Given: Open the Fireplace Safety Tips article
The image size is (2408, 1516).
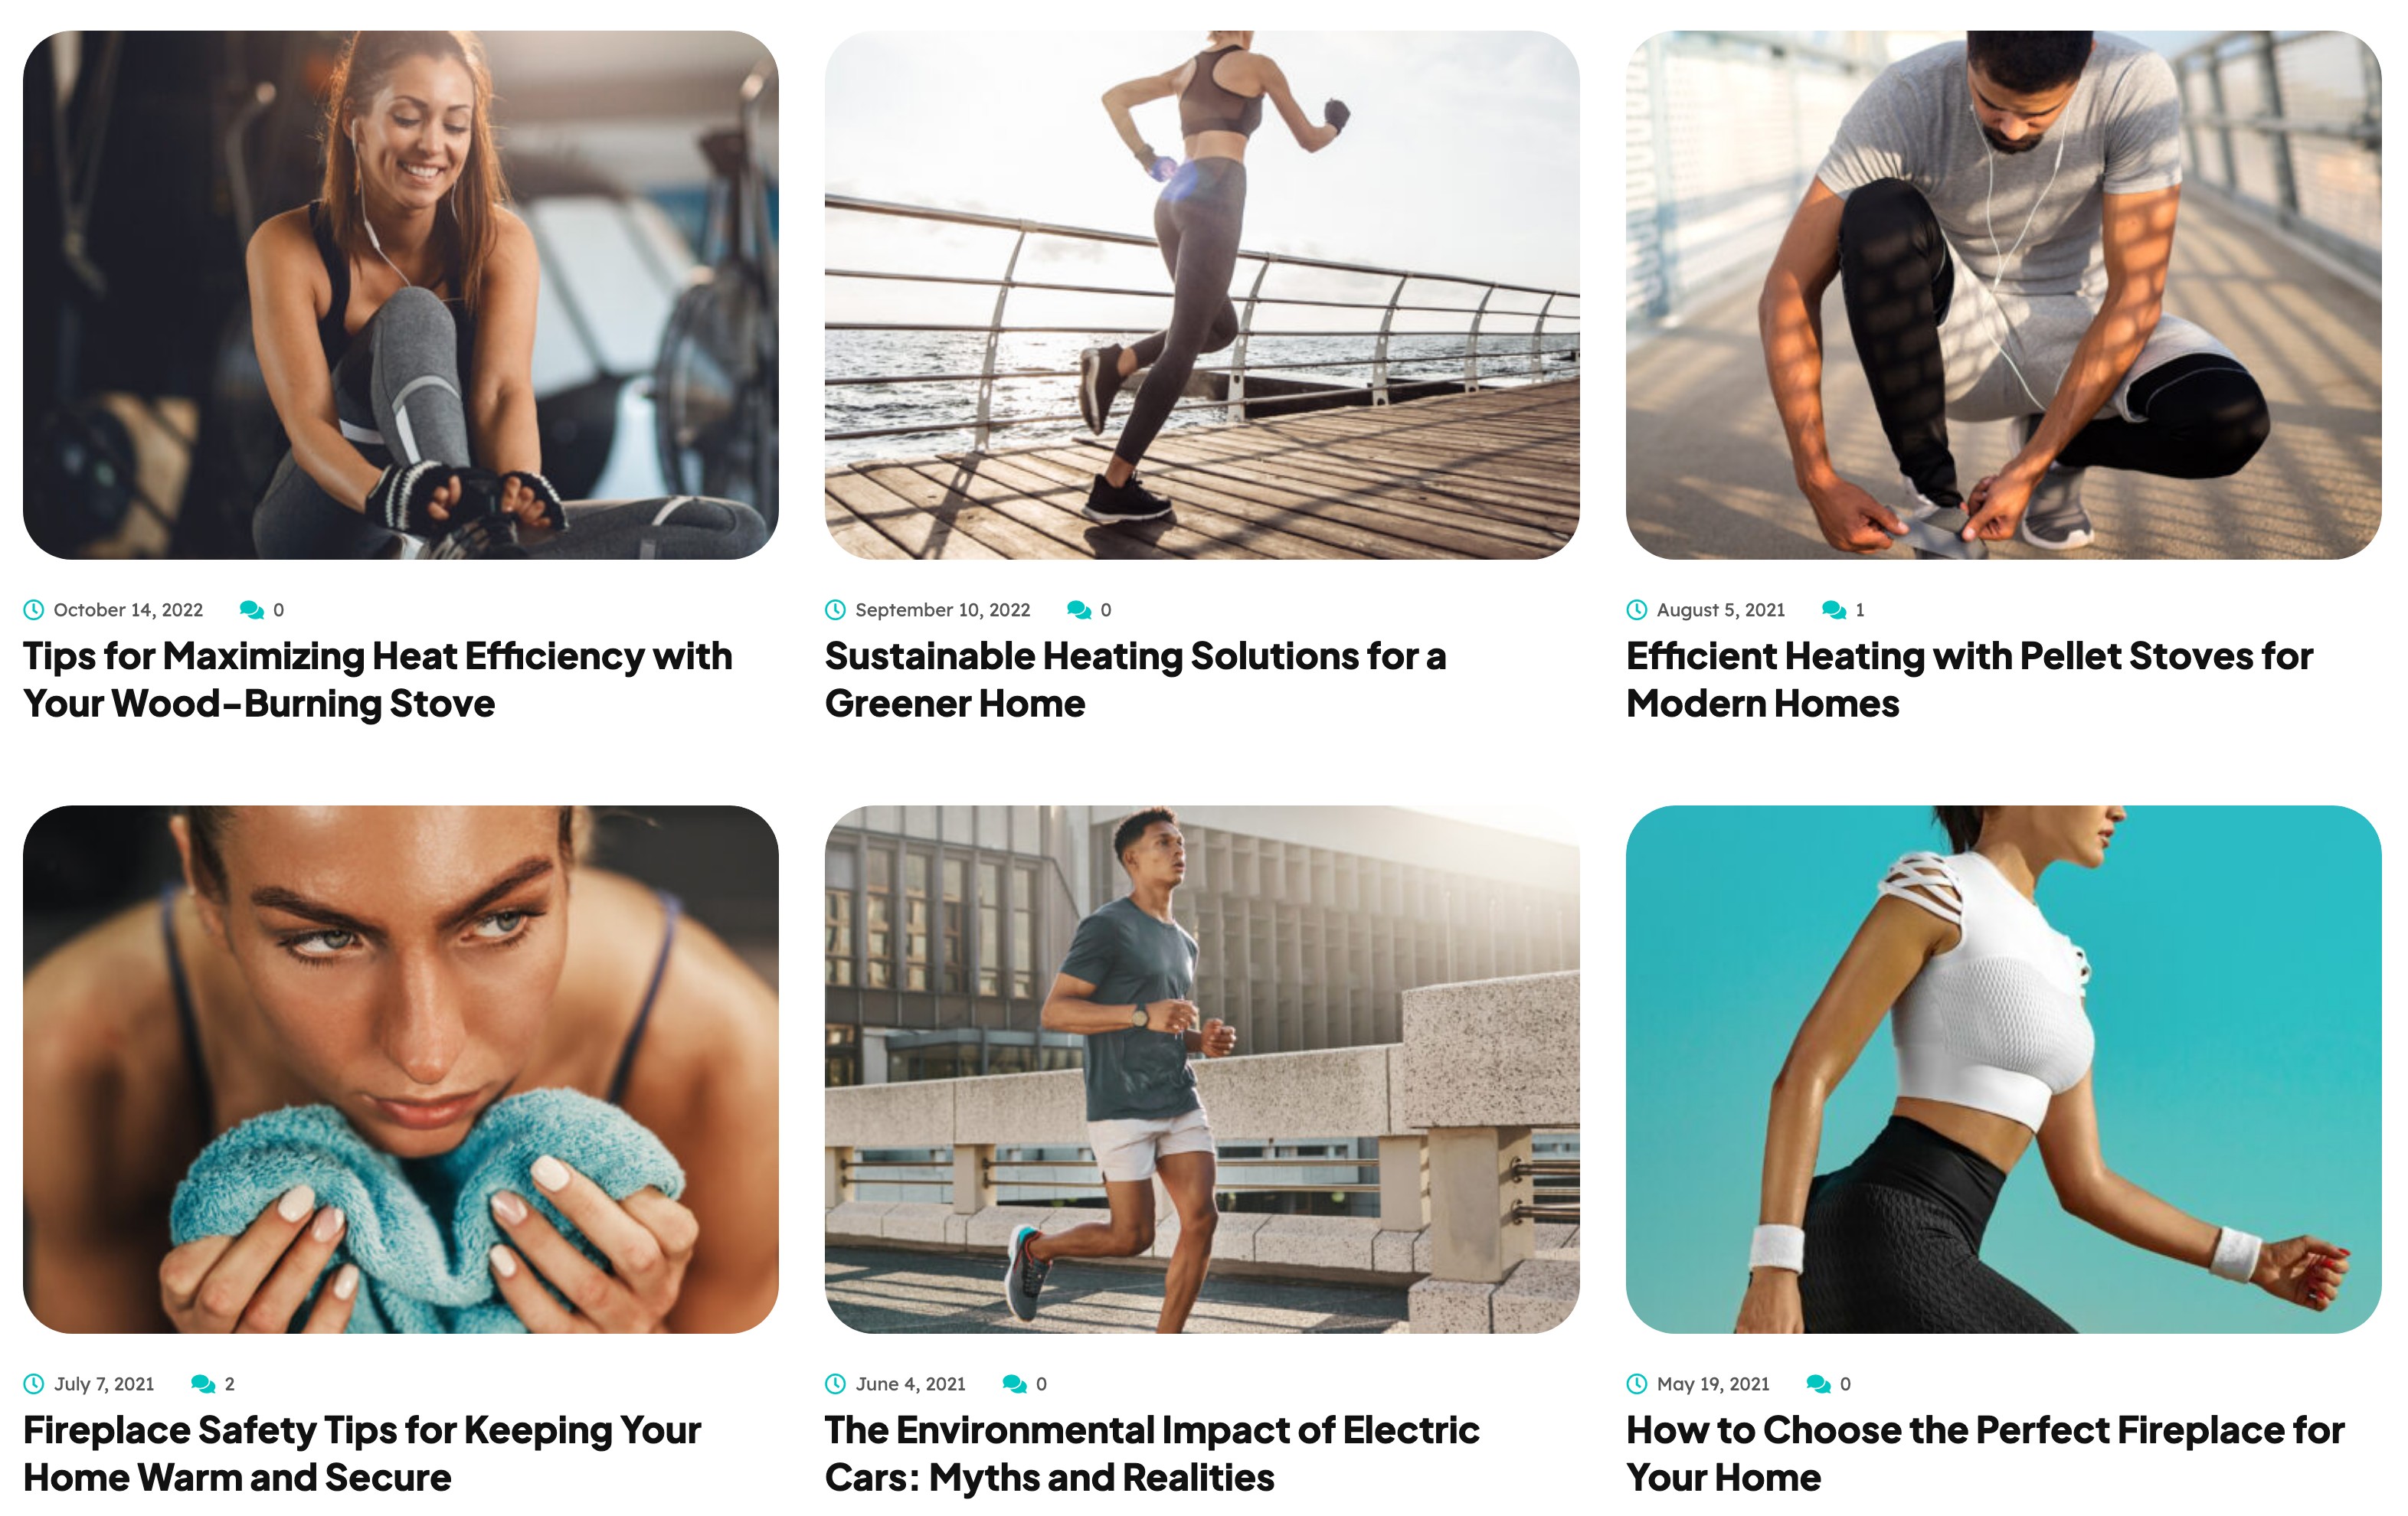Looking at the screenshot, I should tap(362, 1453).
